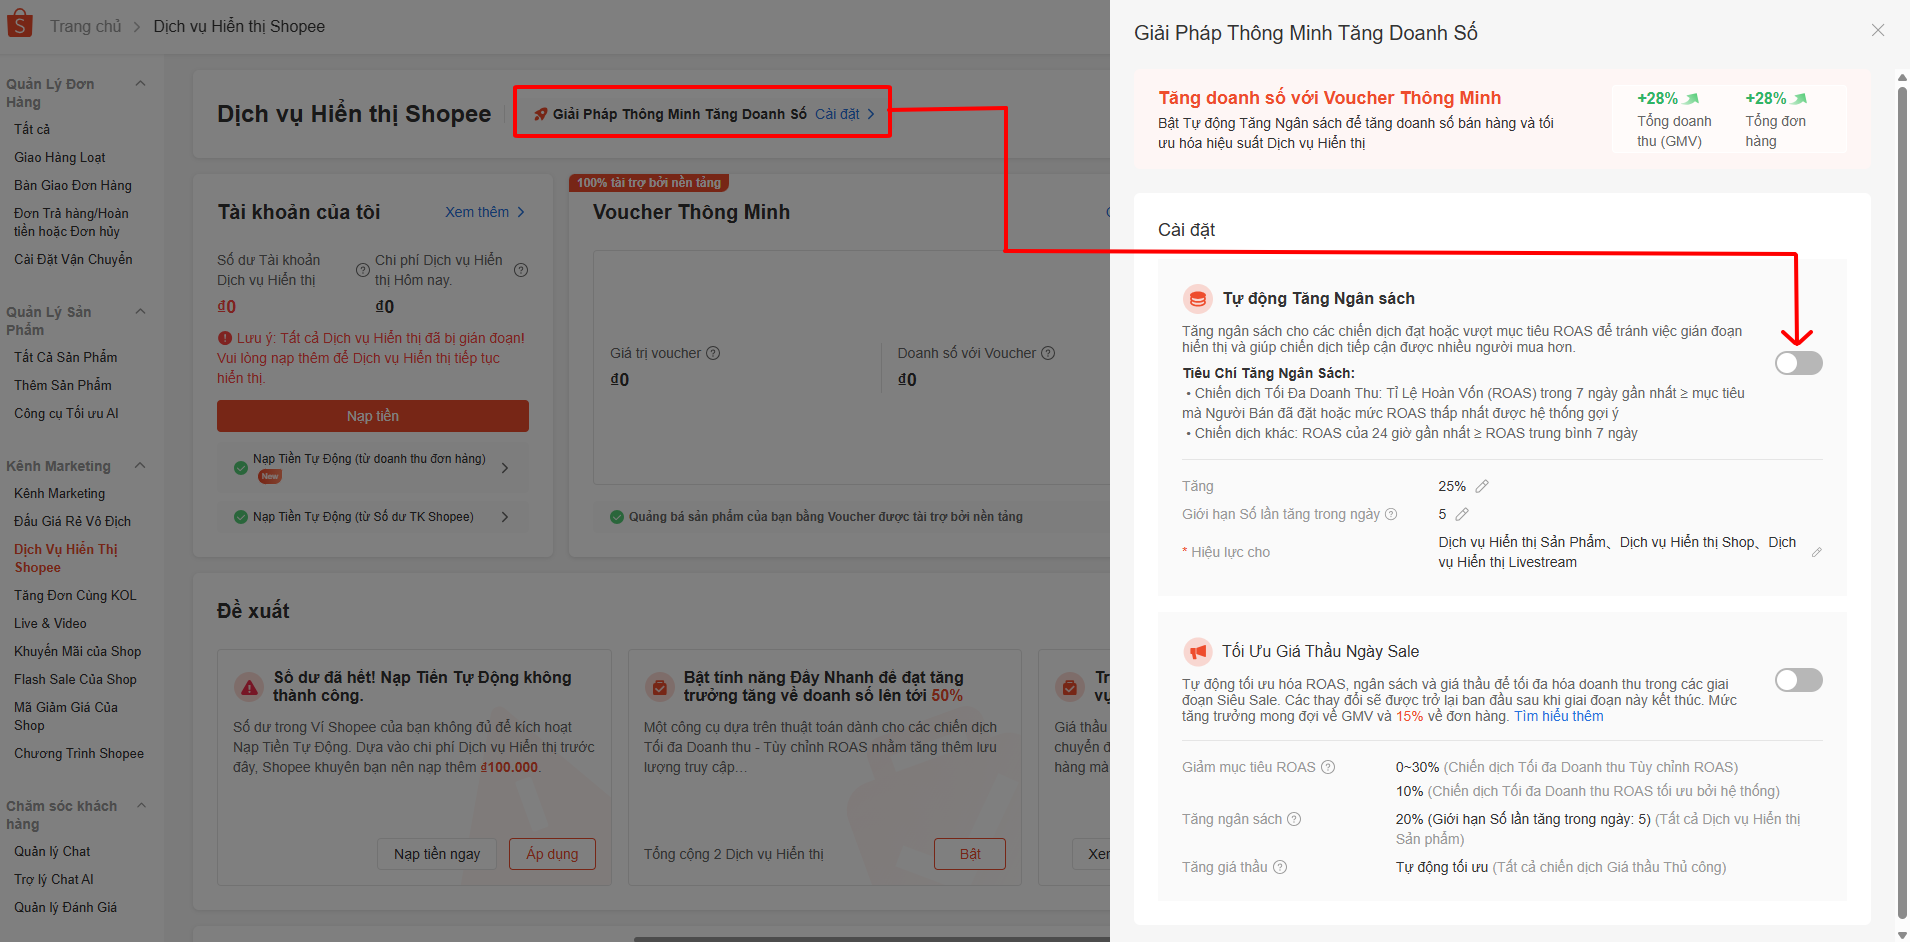Image resolution: width=1910 pixels, height=942 pixels.
Task: Collapse the Kênh Marketing sidebar section
Action: [x=140, y=466]
